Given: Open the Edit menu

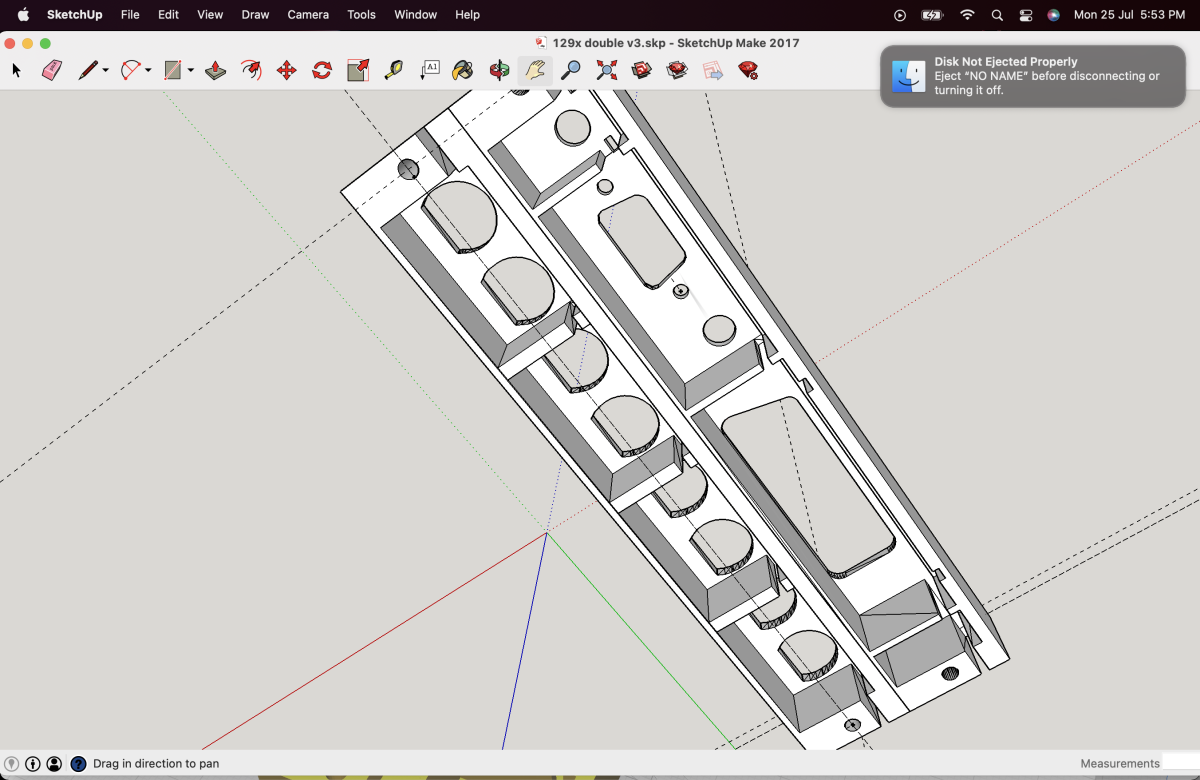Looking at the screenshot, I should click(169, 15).
